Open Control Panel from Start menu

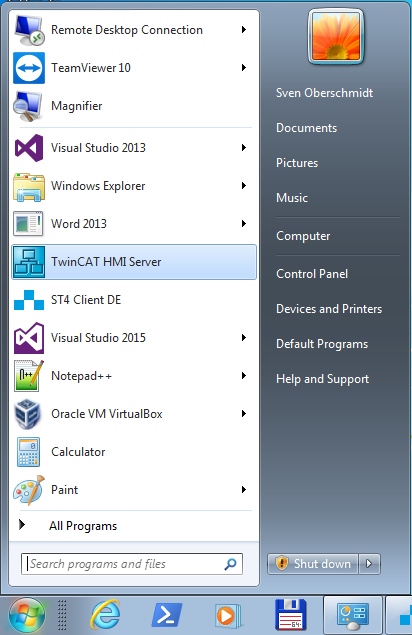(312, 274)
